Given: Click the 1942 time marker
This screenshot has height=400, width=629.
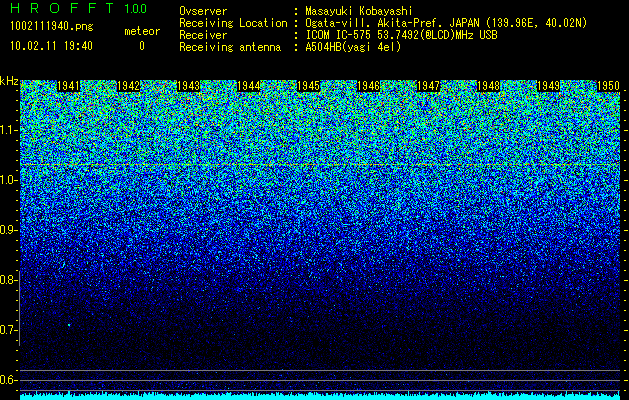Looking at the screenshot, I should [128, 86].
